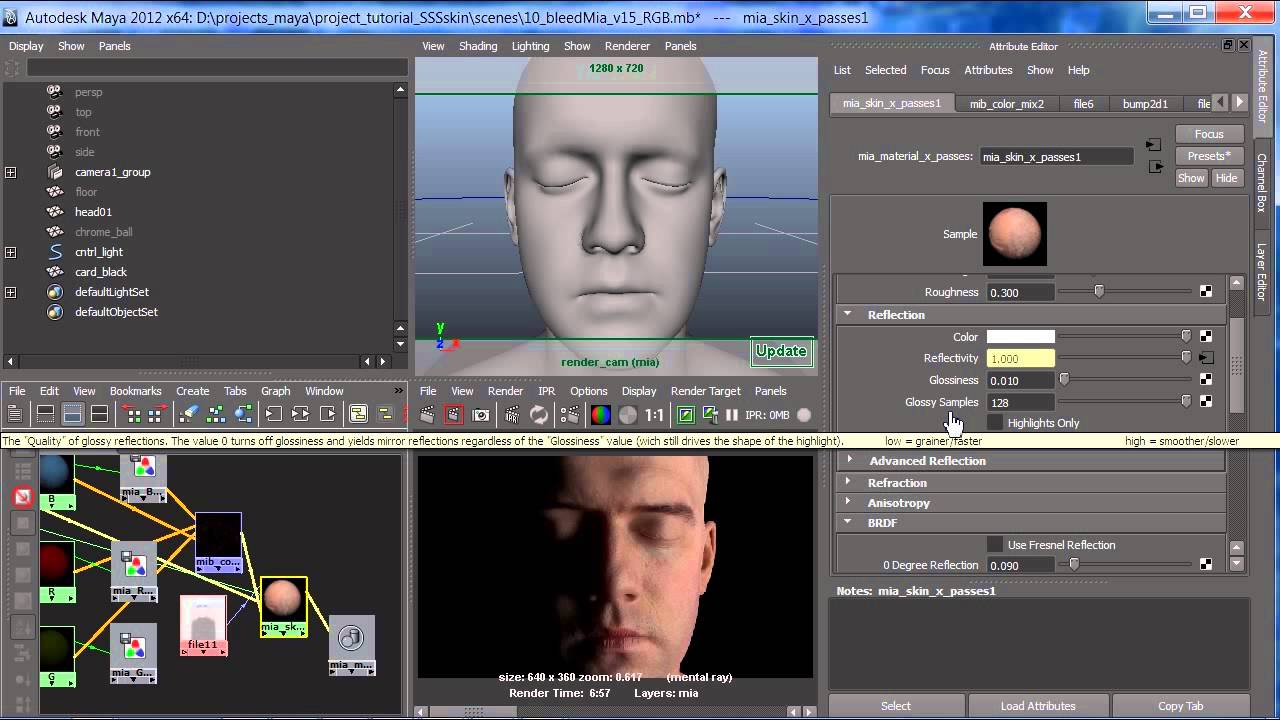Select card_black in the Outliner

[101, 272]
